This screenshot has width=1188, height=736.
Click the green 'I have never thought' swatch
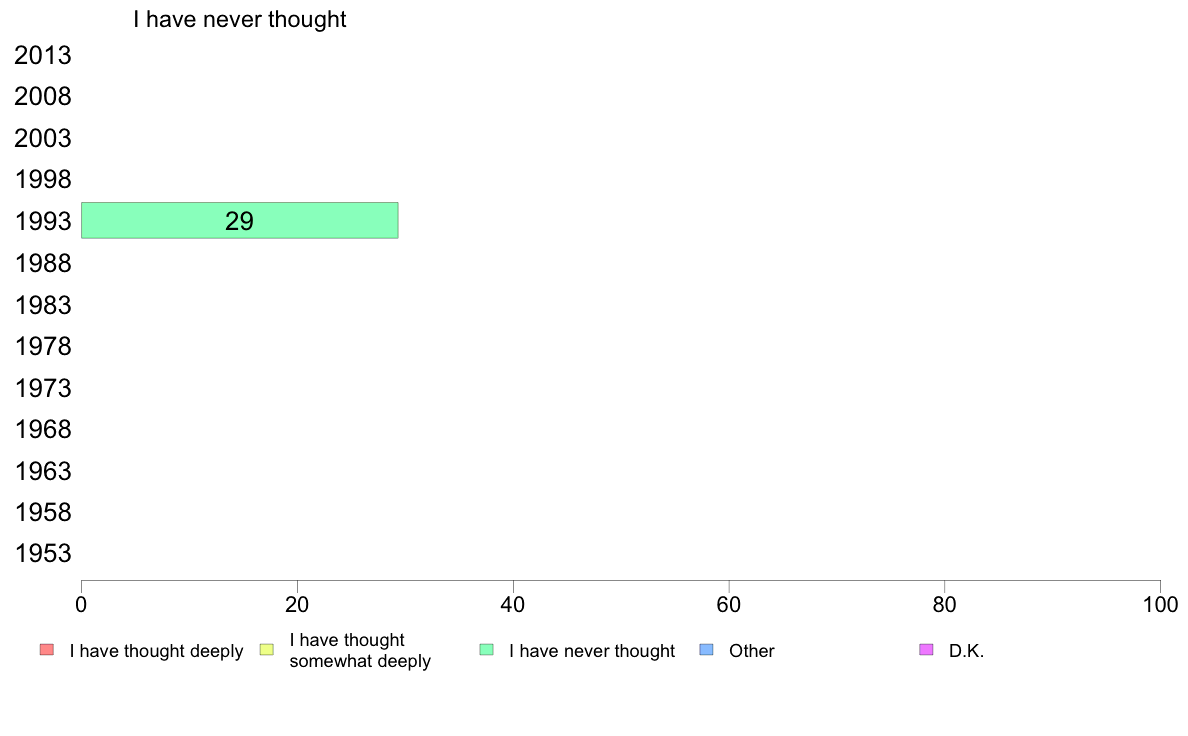coord(486,650)
